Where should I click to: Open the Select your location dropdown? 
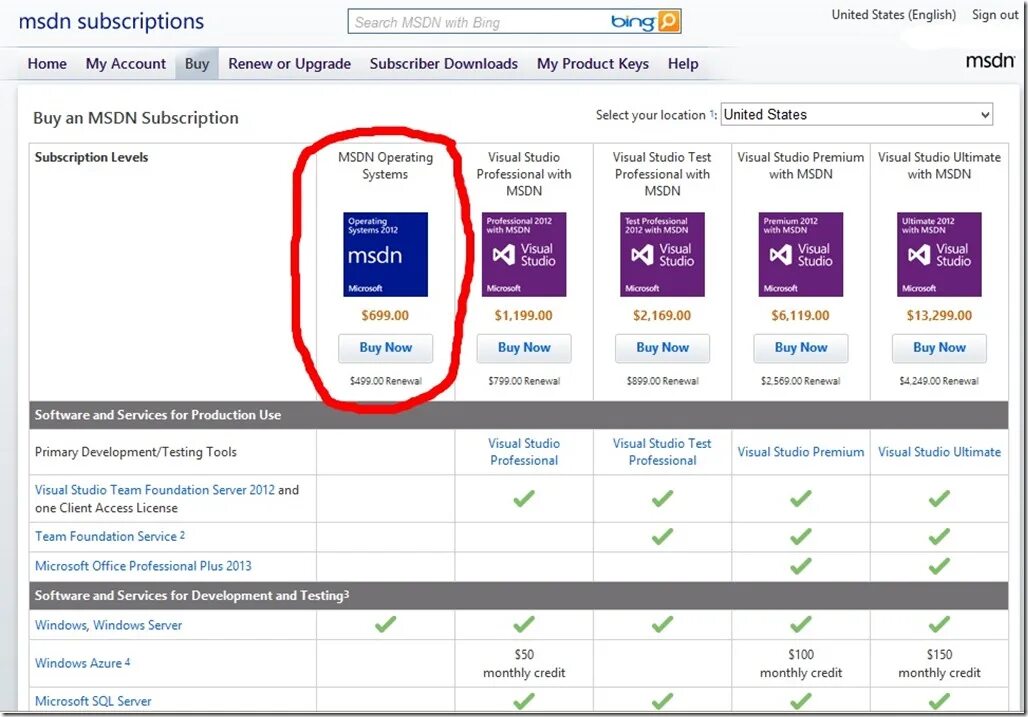[x=855, y=114]
